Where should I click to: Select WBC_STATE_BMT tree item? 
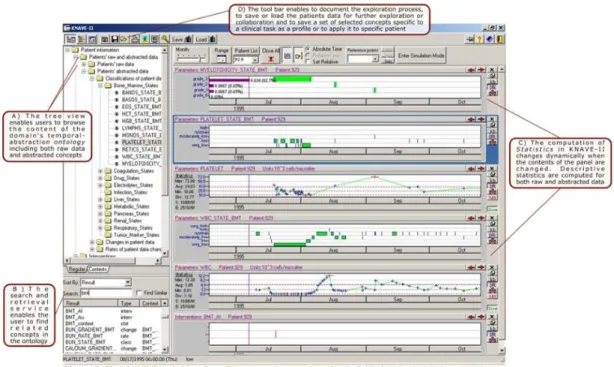[x=141, y=156]
